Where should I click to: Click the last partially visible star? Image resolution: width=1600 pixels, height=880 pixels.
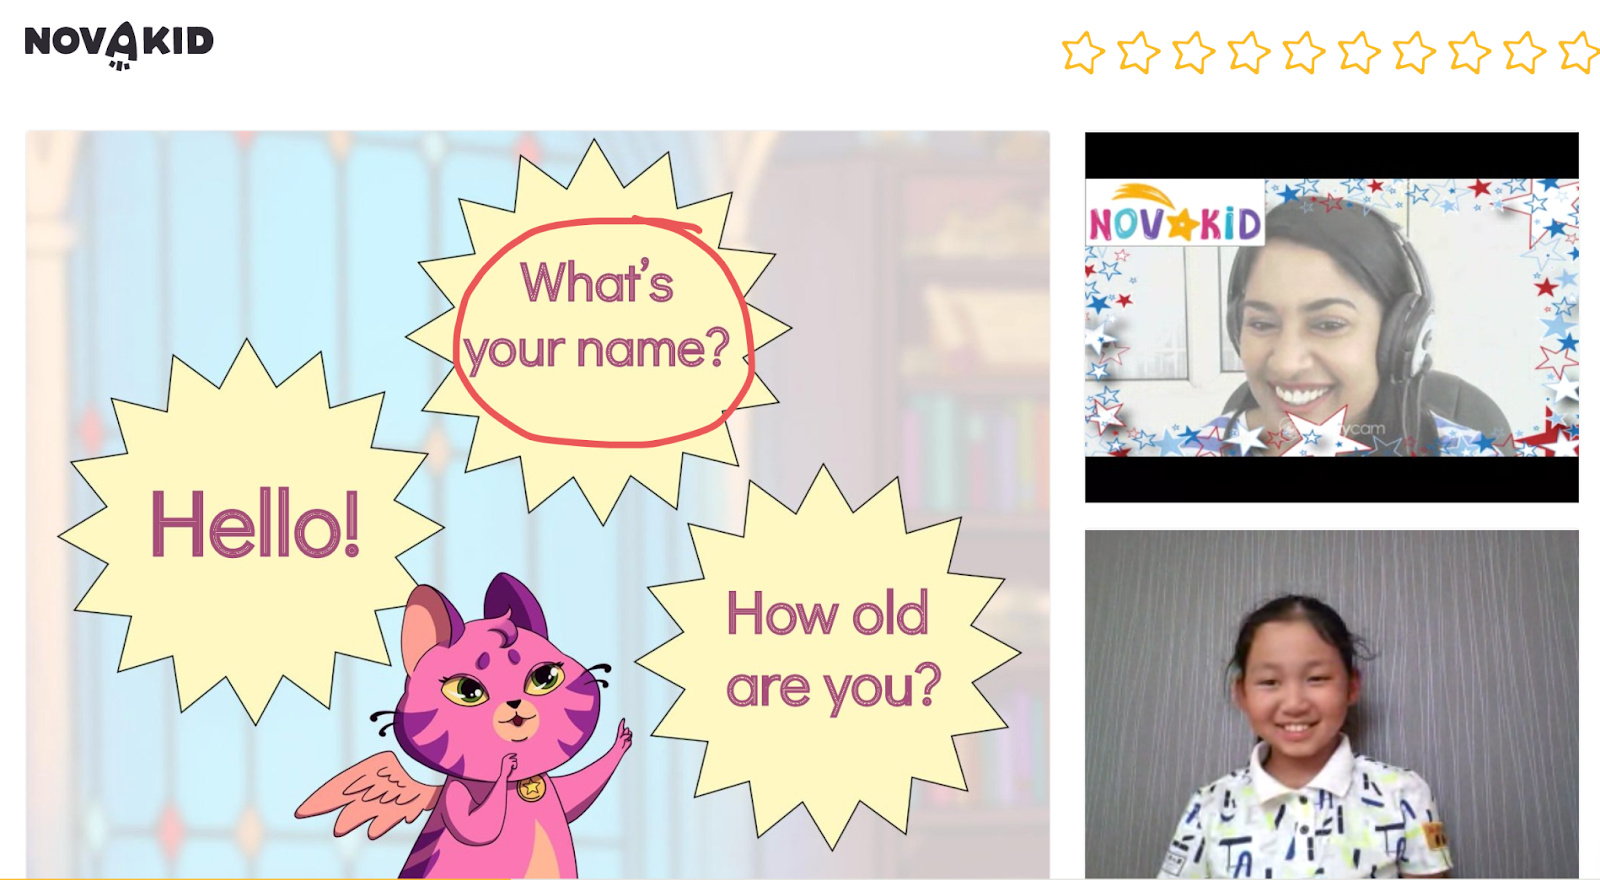[1579, 52]
